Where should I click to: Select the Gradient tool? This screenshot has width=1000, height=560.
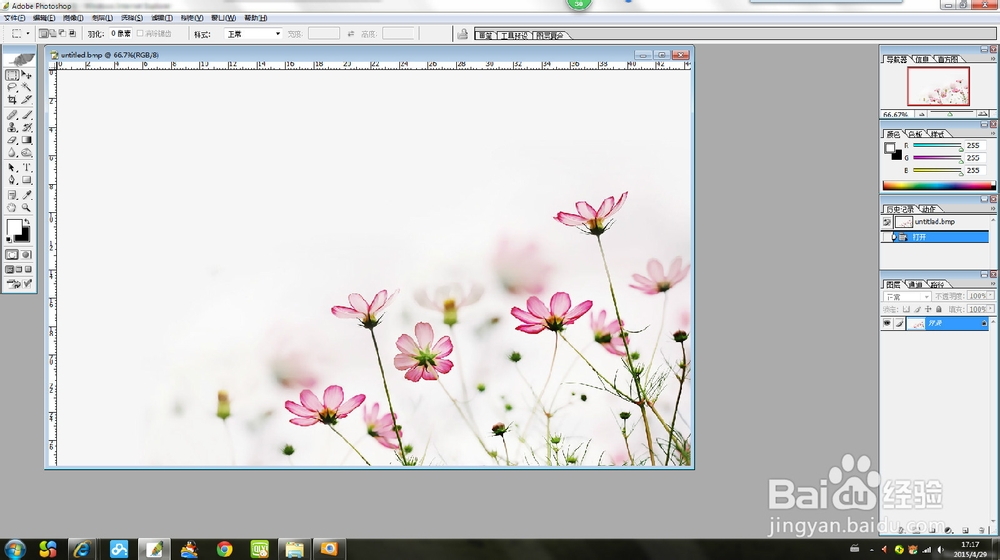(27, 140)
